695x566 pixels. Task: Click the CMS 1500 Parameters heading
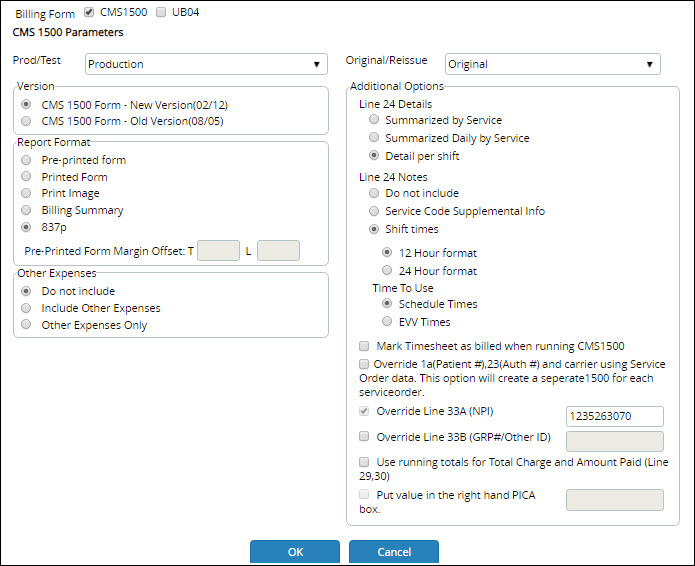tap(68, 32)
